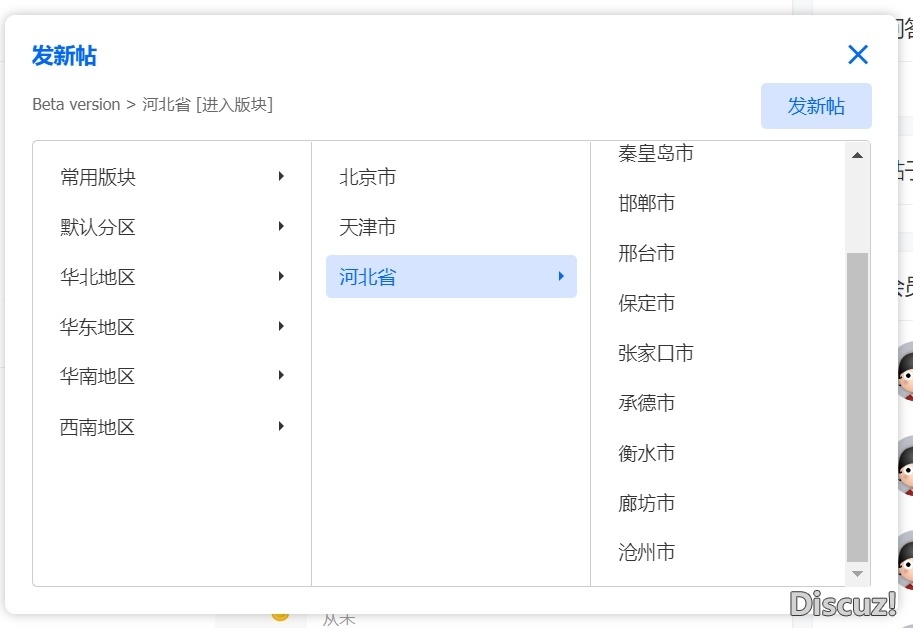Close the 发新帖 dialog
This screenshot has height=628, width=913.
point(857,55)
